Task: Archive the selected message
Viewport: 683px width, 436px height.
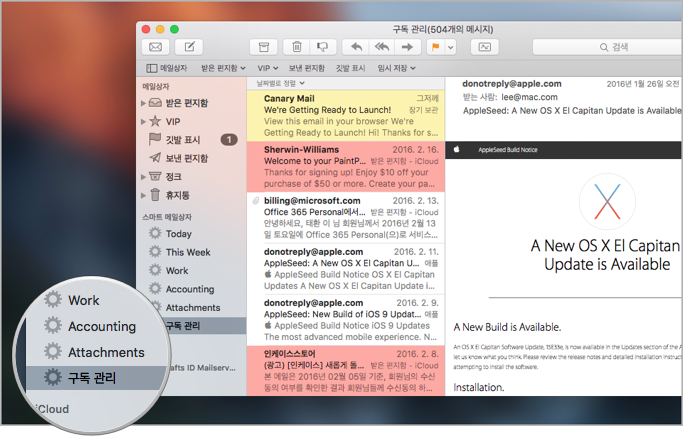Action: (x=264, y=47)
